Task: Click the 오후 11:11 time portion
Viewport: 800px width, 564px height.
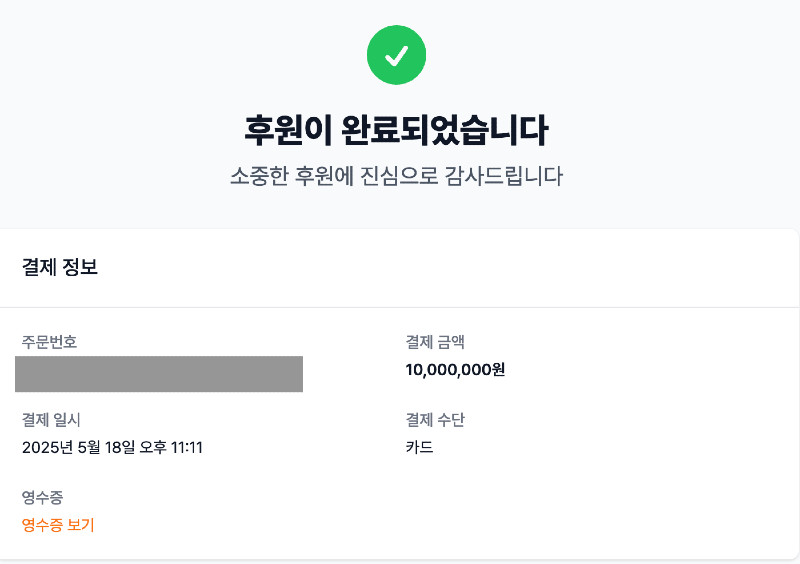Action: click(x=171, y=448)
